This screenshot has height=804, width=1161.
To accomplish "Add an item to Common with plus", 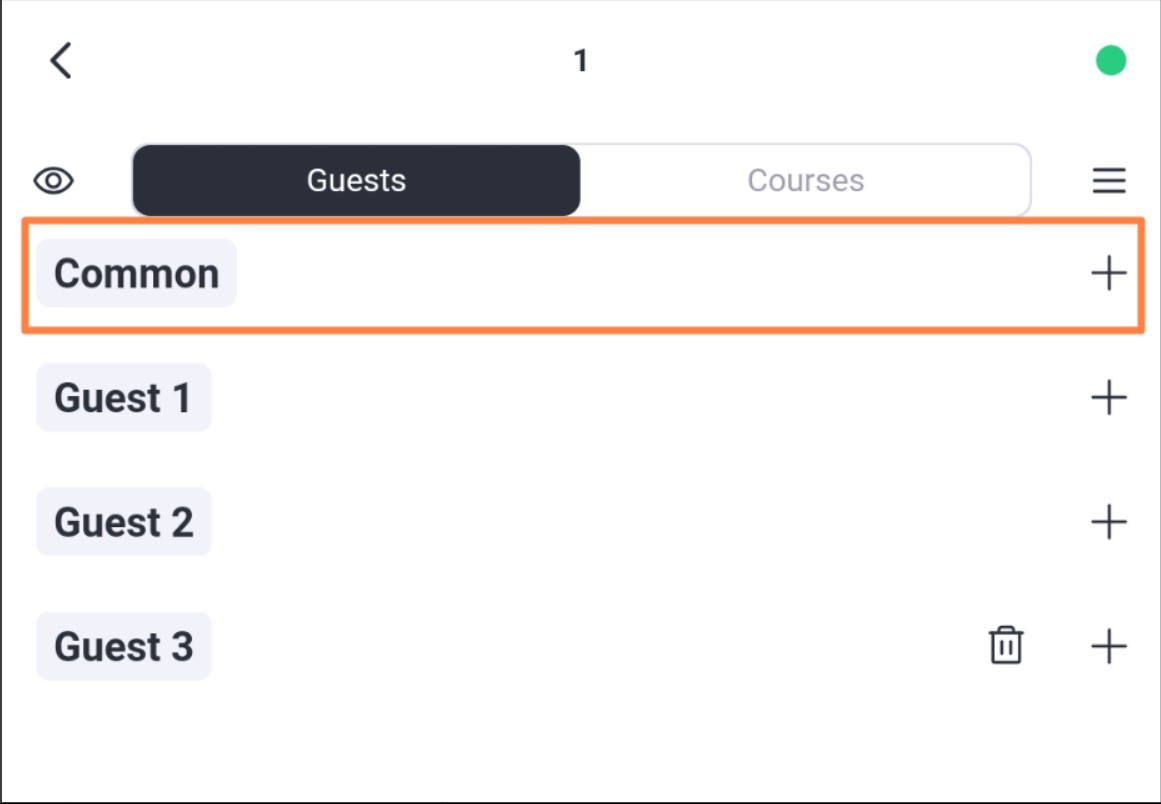I will [x=1108, y=273].
